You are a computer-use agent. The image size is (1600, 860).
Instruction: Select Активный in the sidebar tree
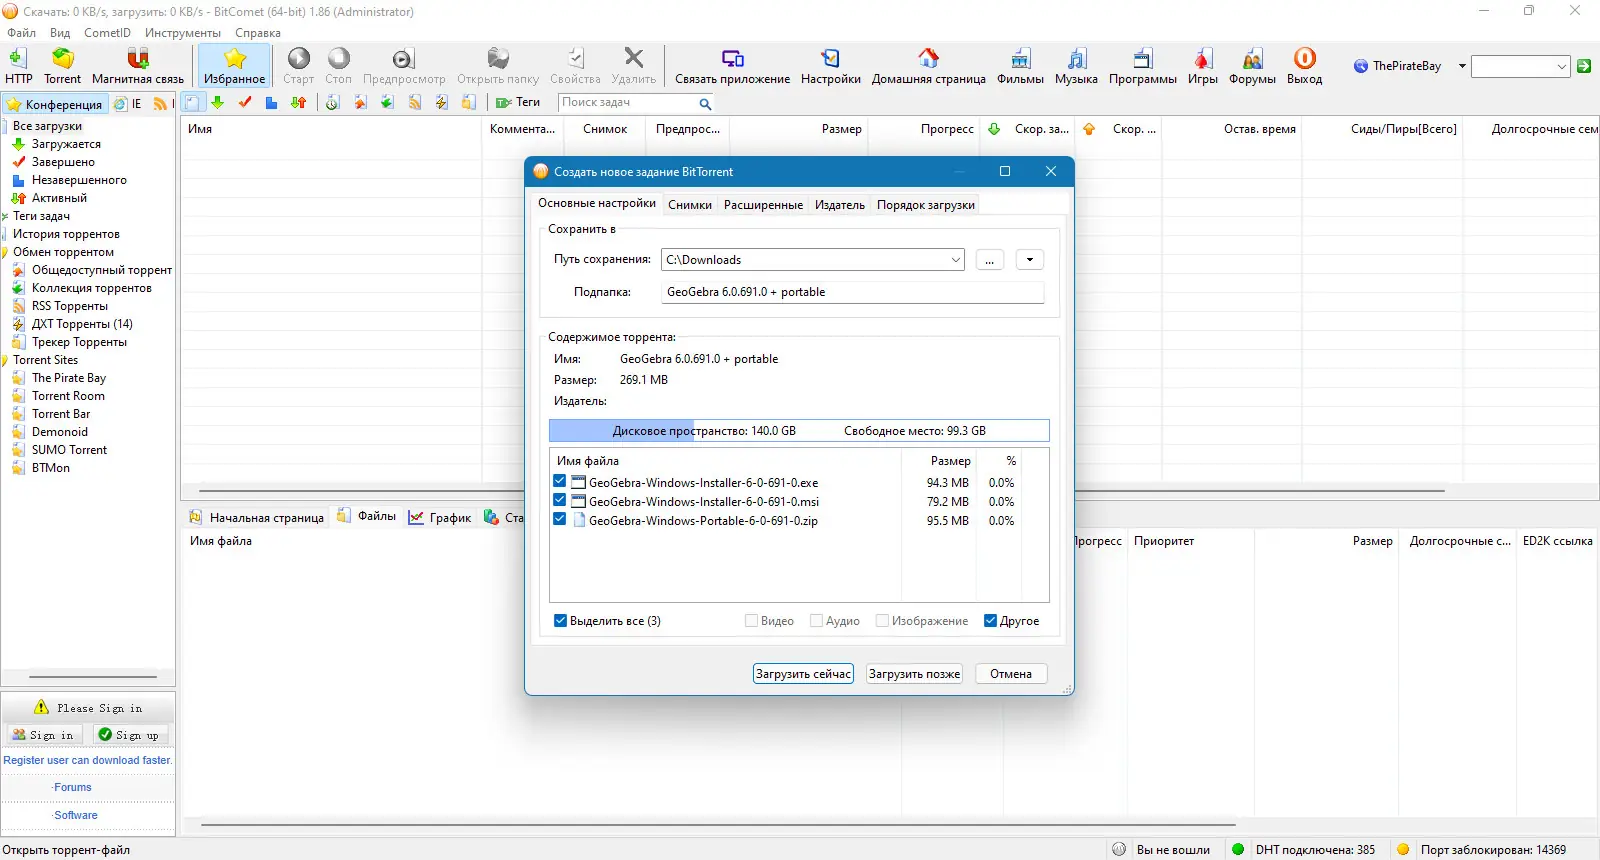click(59, 198)
